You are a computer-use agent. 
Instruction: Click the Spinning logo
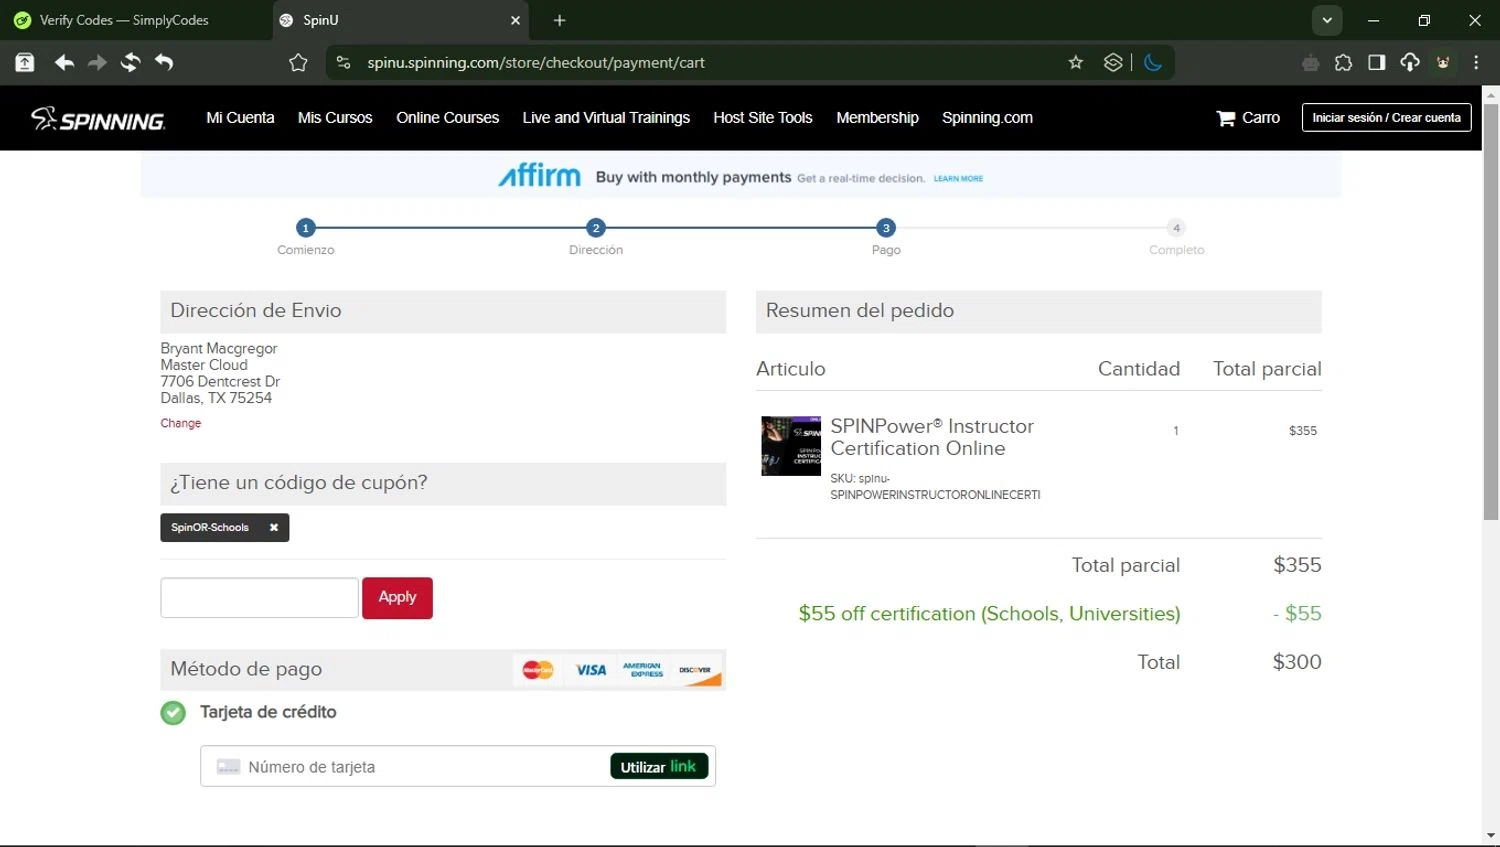(x=98, y=119)
